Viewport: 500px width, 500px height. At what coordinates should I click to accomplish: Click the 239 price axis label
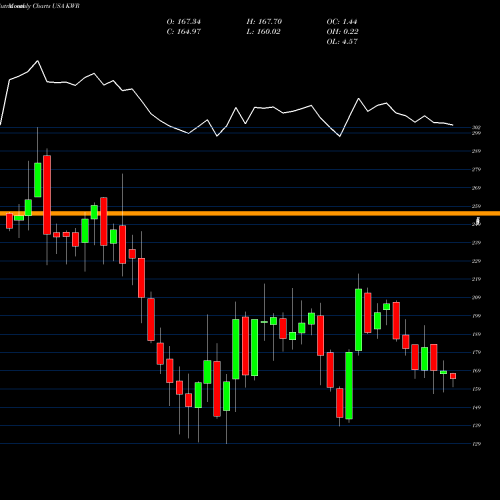point(476,243)
